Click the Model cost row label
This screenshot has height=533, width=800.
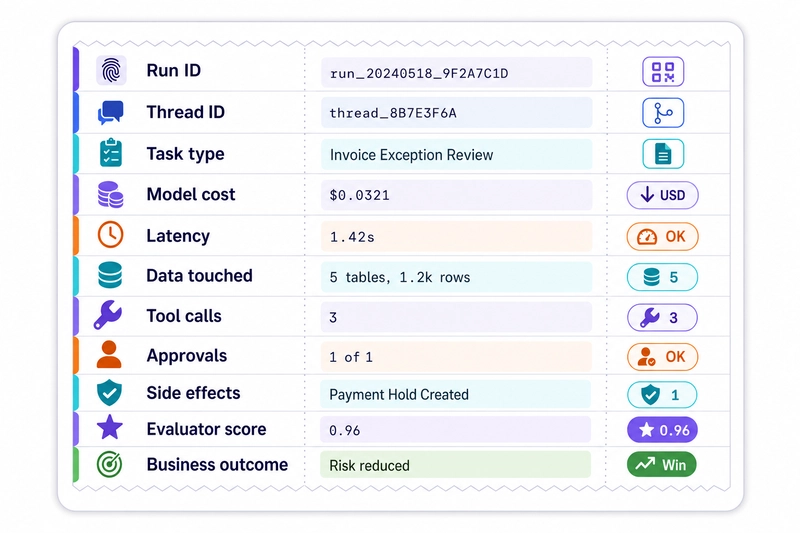191,194
